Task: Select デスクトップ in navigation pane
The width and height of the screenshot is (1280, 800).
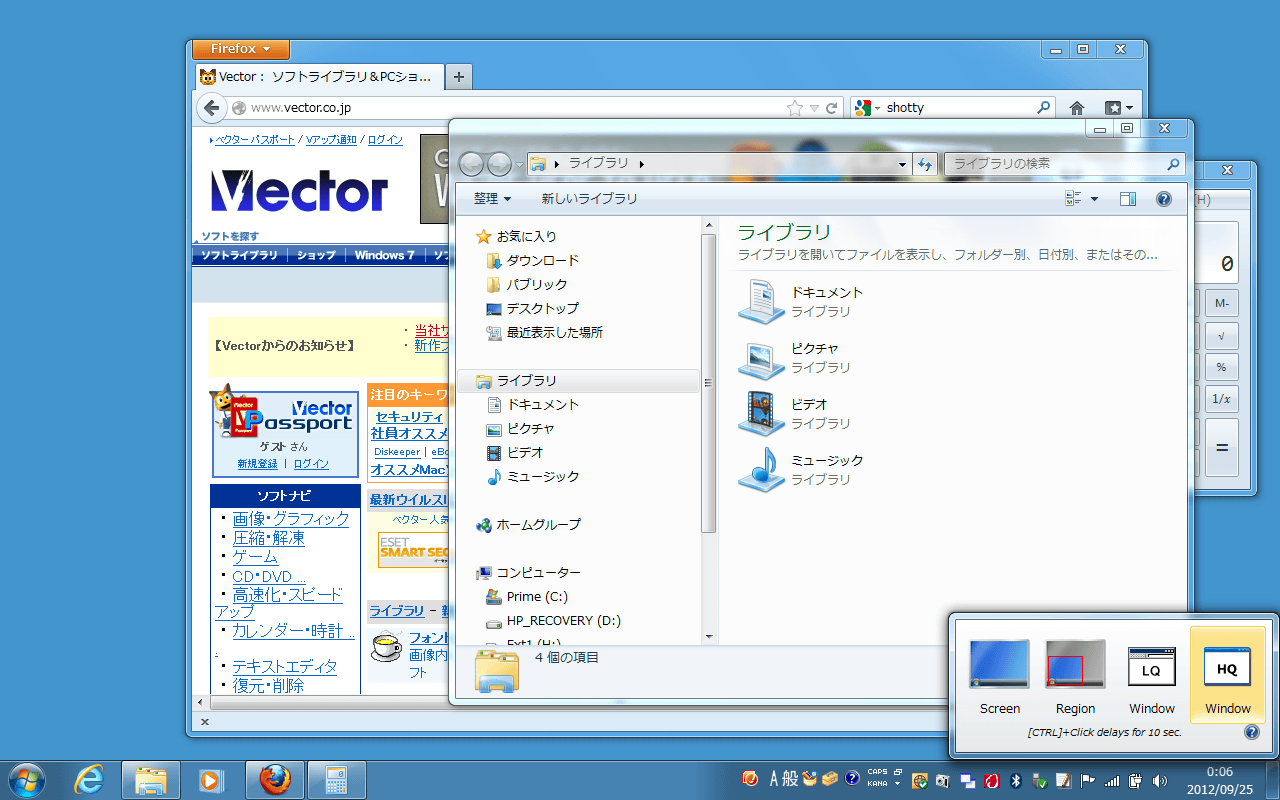Action: click(532, 308)
